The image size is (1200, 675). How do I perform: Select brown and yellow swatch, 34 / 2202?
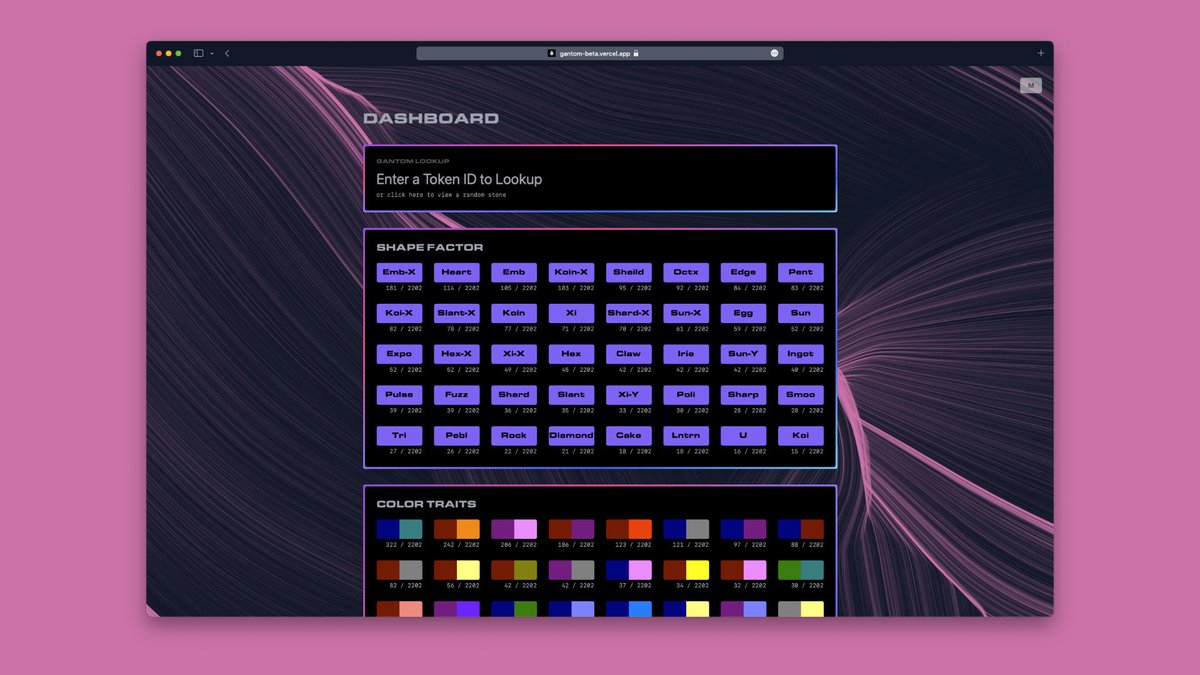click(x=686, y=570)
